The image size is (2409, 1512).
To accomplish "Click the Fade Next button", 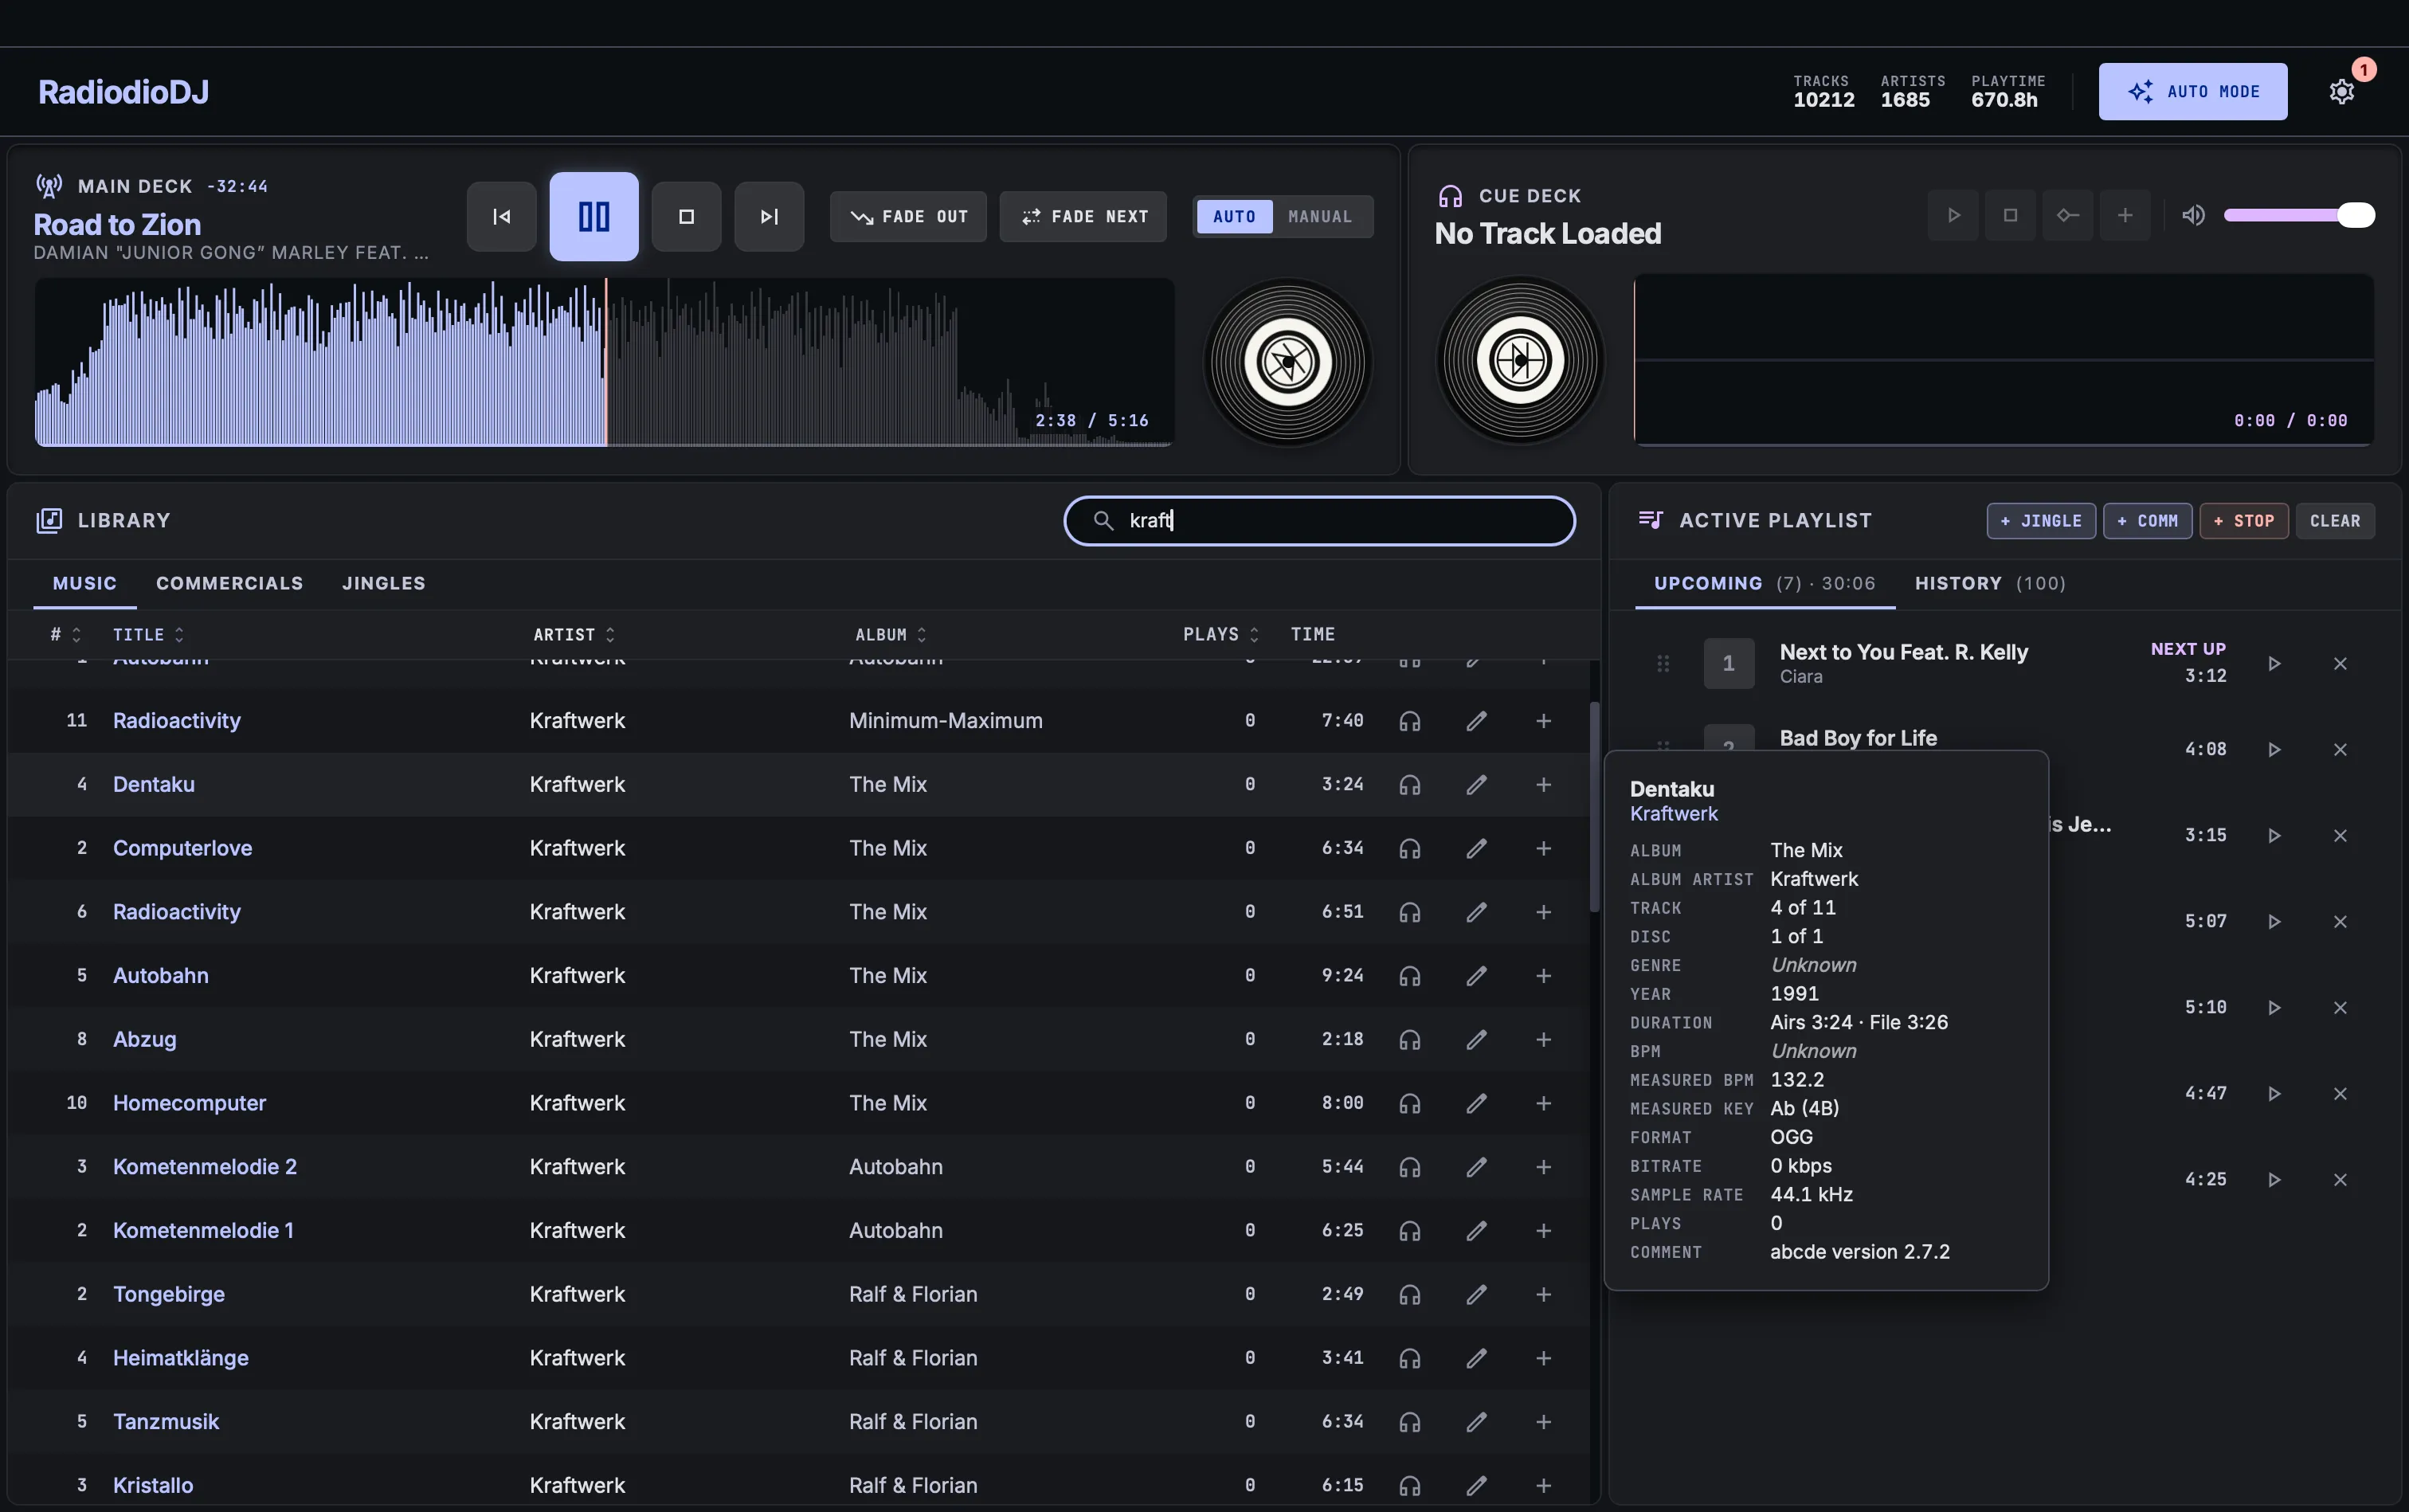I will (1083, 217).
